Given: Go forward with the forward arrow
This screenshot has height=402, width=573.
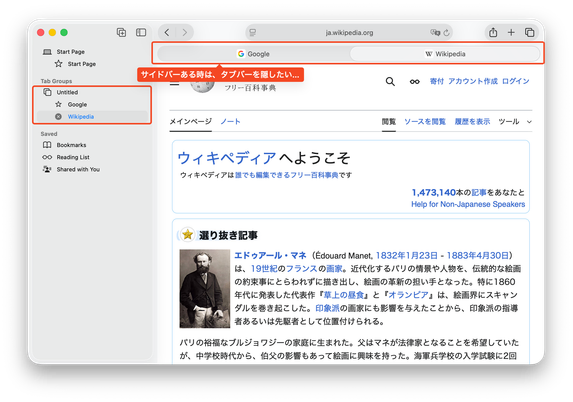Looking at the screenshot, I should [x=185, y=33].
